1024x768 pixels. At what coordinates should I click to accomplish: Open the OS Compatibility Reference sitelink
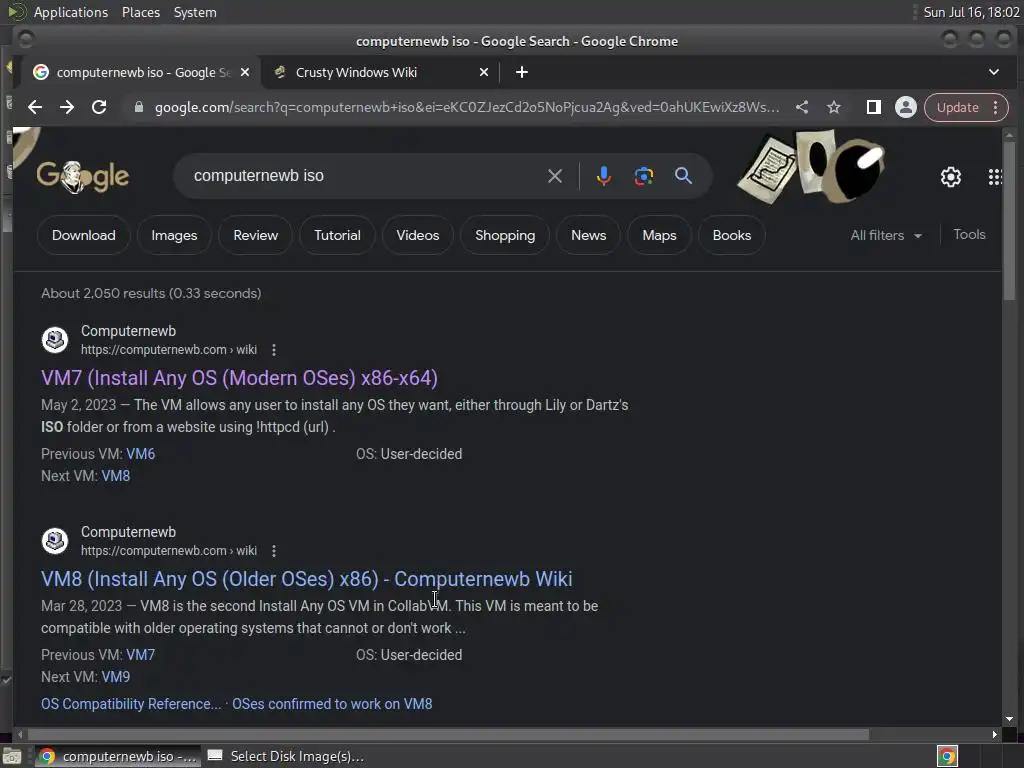click(131, 704)
